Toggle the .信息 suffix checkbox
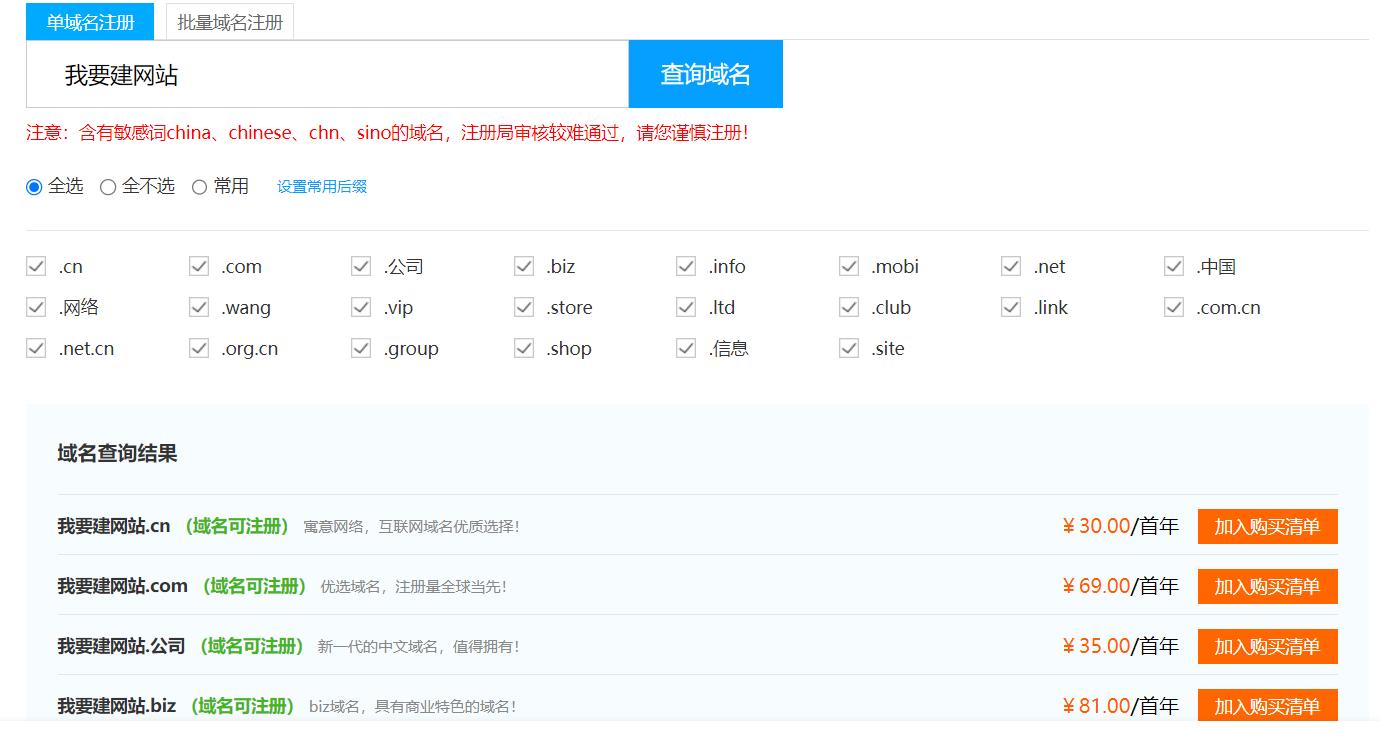The height and width of the screenshot is (742, 1379). (x=686, y=347)
